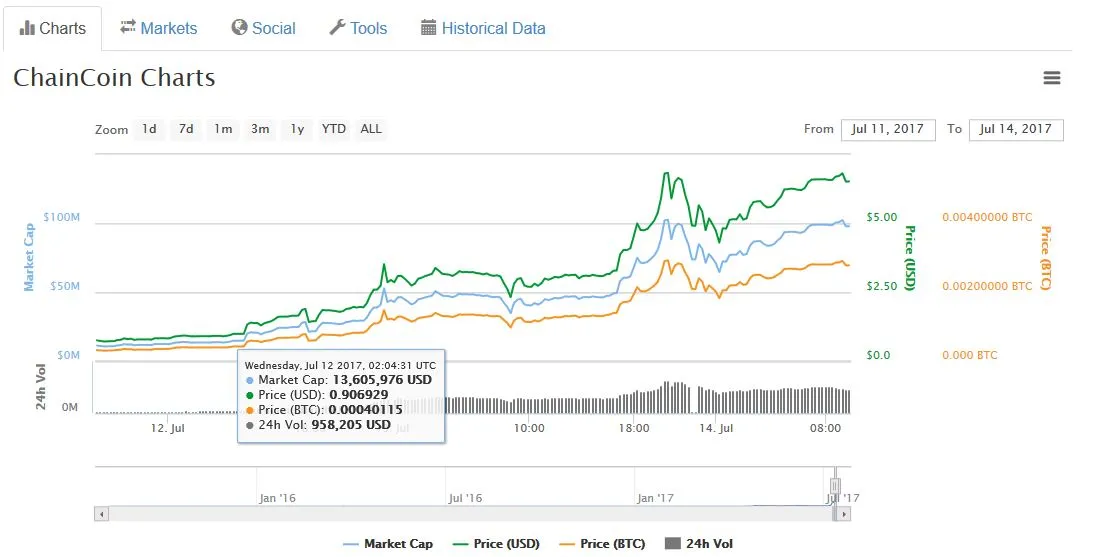The height and width of the screenshot is (557, 1095).
Task: Click the tooltip Price (USD) value 0.906929
Action: pyautogui.click(x=359, y=395)
